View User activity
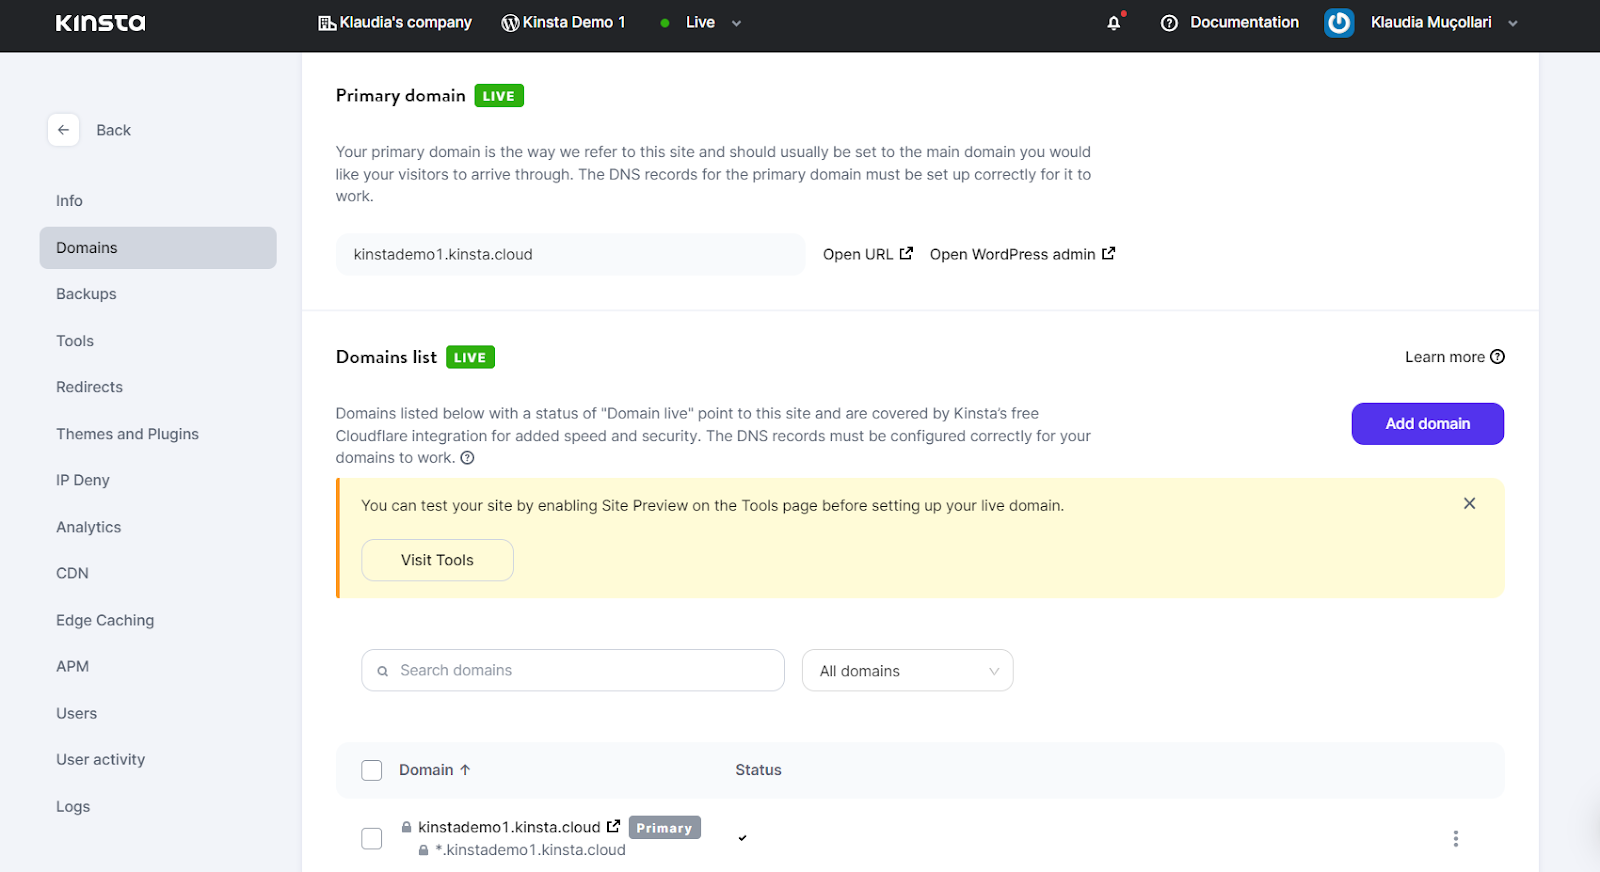Viewport: 1600px width, 872px height. 100,759
